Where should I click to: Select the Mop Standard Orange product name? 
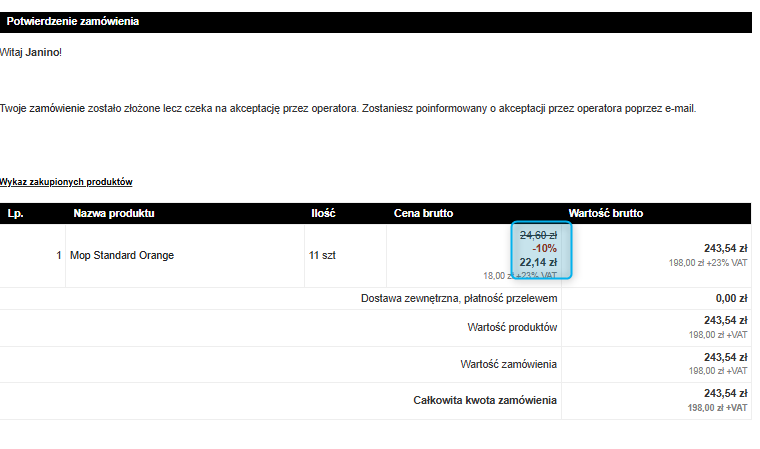point(122,255)
